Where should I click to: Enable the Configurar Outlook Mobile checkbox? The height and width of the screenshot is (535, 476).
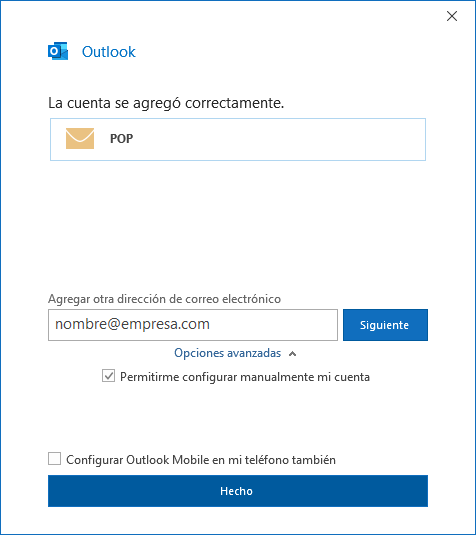(x=55, y=459)
